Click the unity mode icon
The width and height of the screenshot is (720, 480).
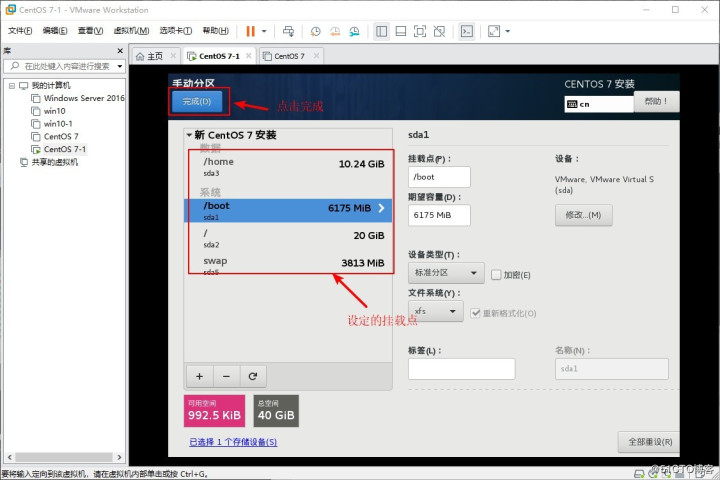click(439, 31)
